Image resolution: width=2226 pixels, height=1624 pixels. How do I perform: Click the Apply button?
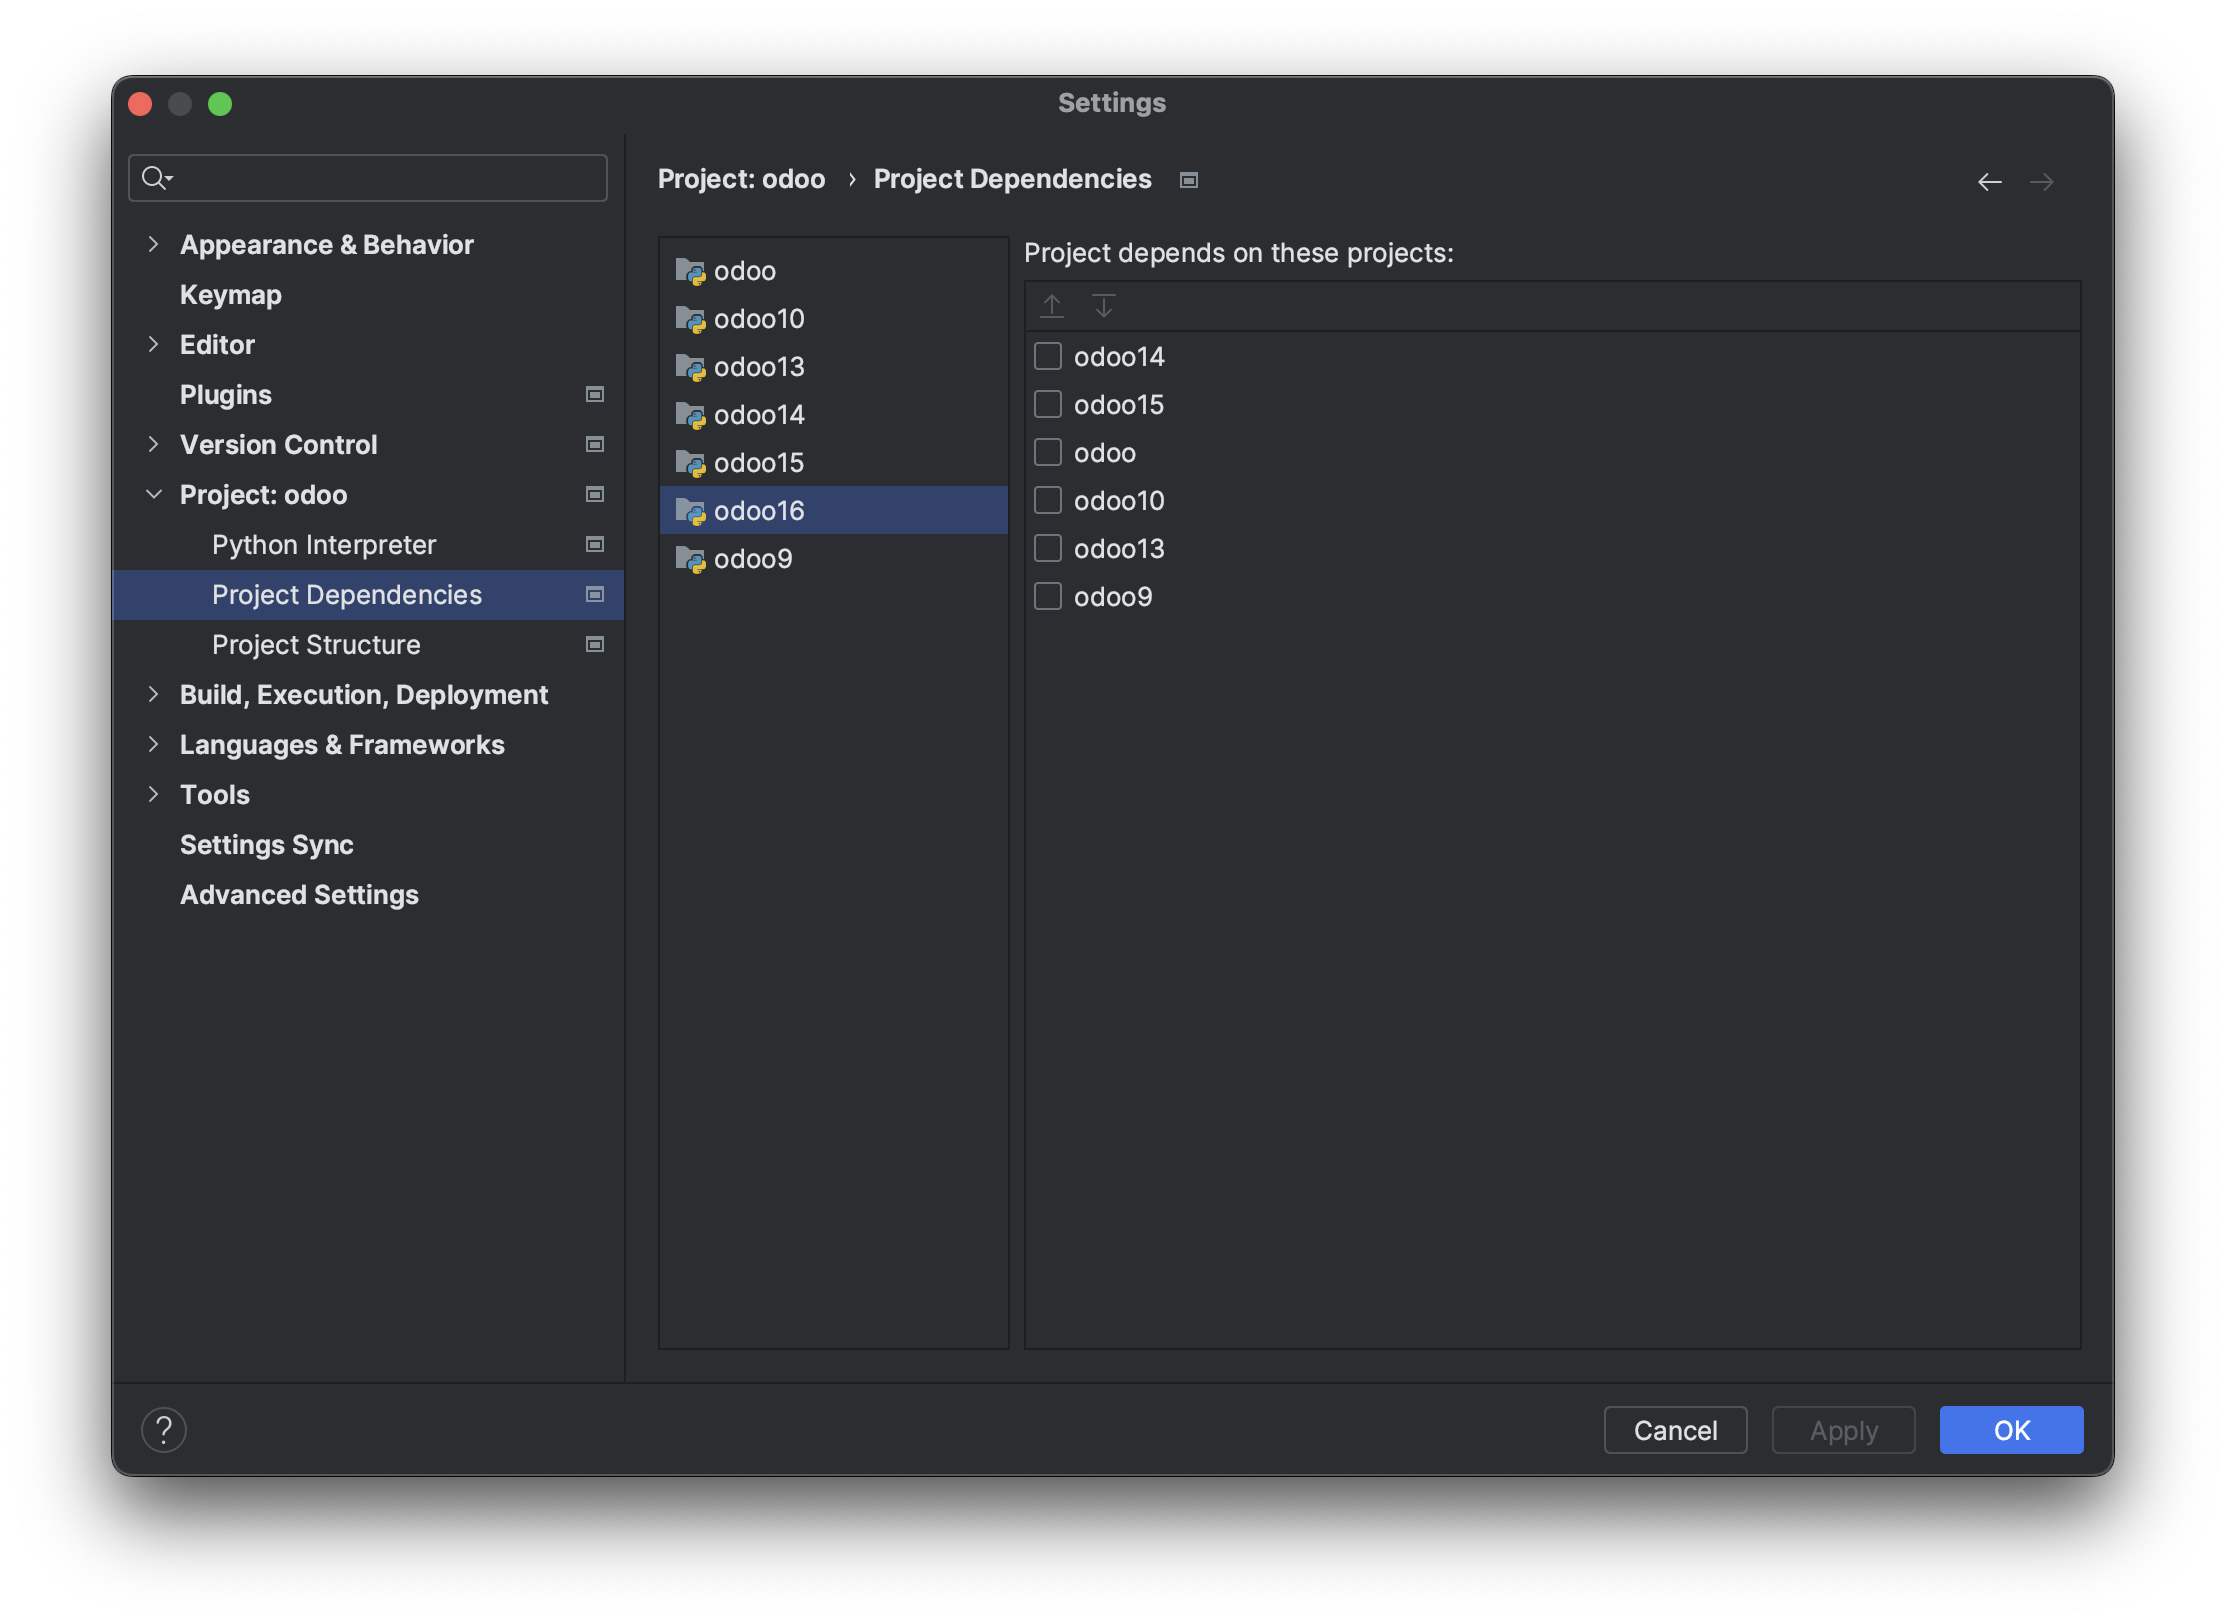pos(1843,1429)
